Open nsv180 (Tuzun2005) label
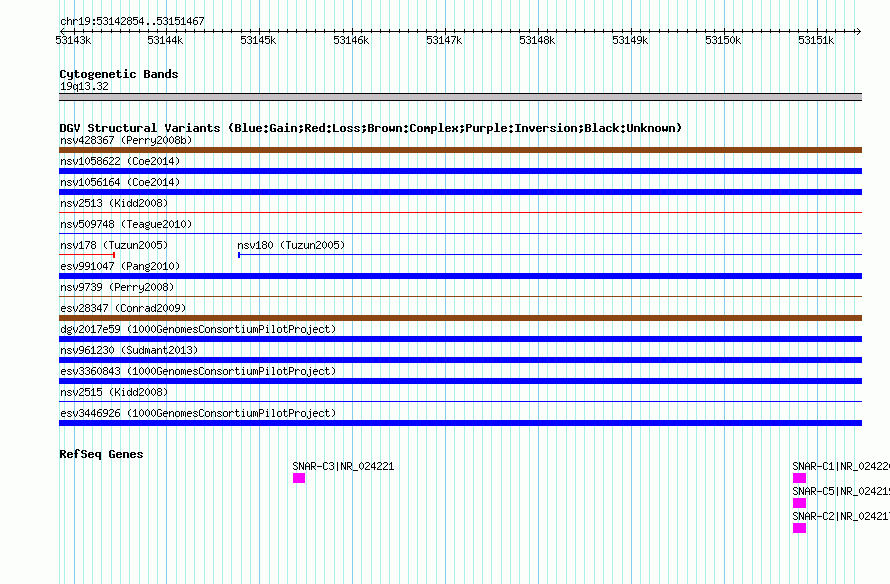Screen dimensions: 890x584 click(x=291, y=245)
